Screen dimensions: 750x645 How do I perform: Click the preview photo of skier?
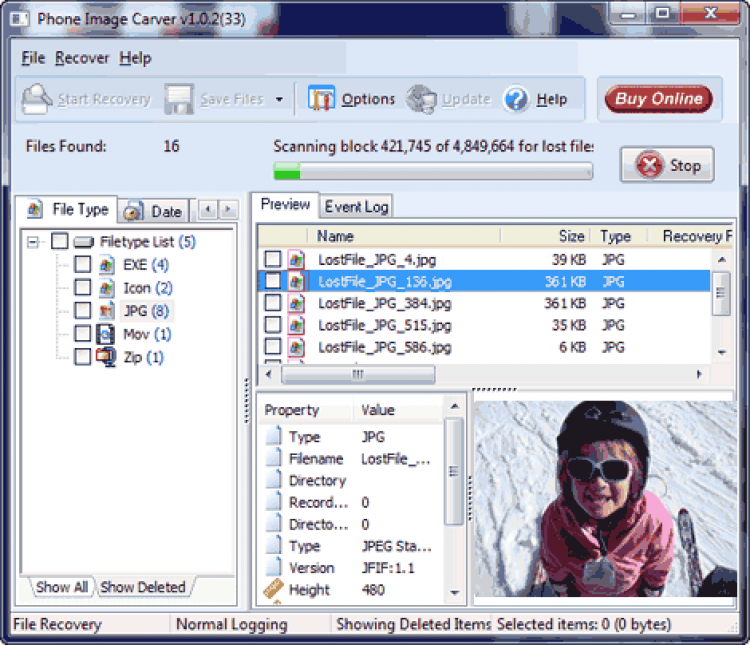605,498
